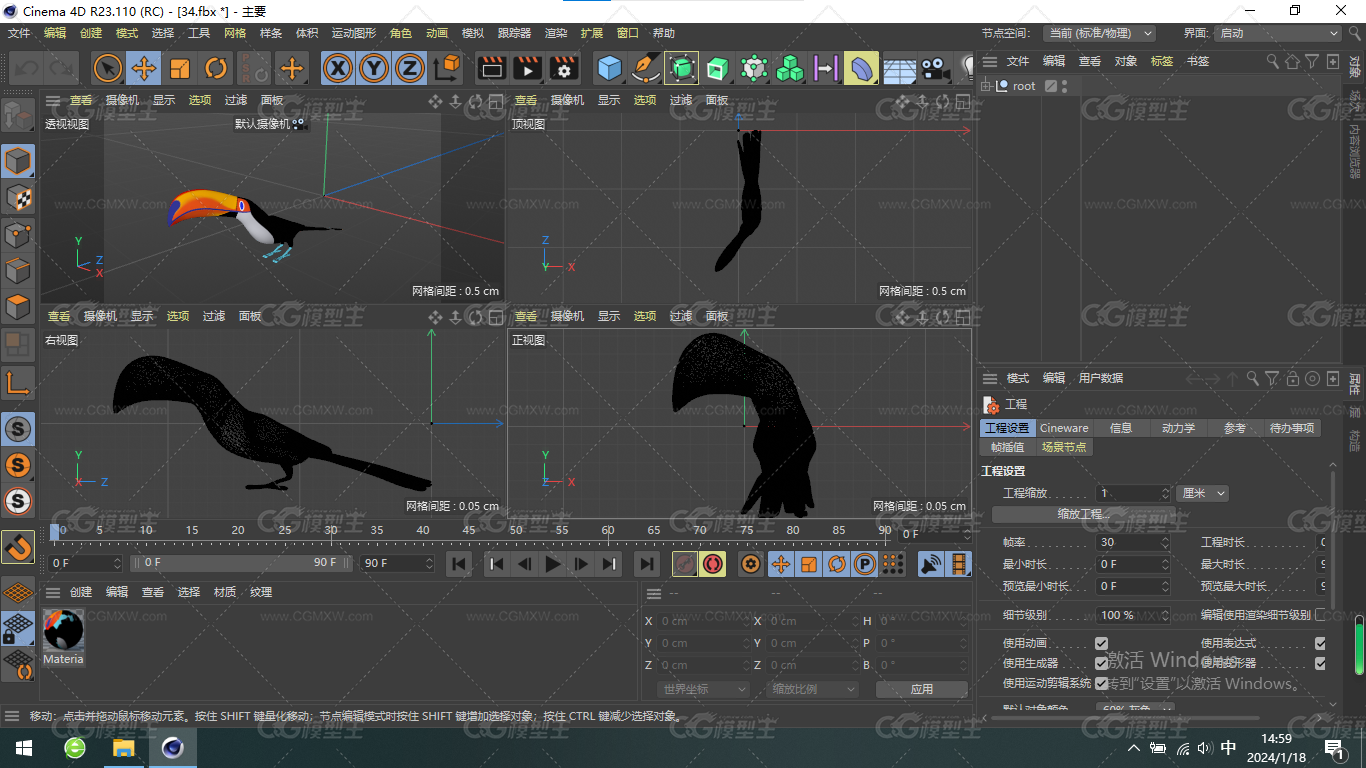The image size is (1366, 768).
Task: Click the preview range slider bar
Action: [x=243, y=563]
